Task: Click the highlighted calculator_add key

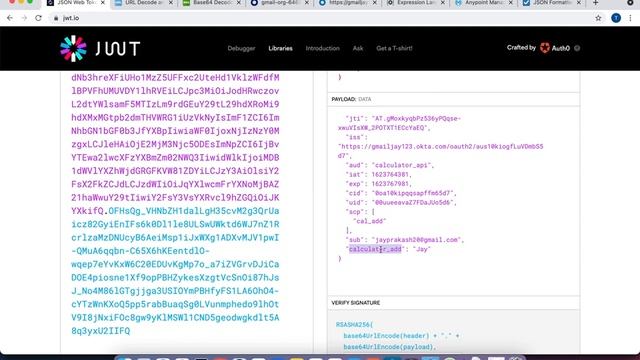Action: tap(375, 249)
